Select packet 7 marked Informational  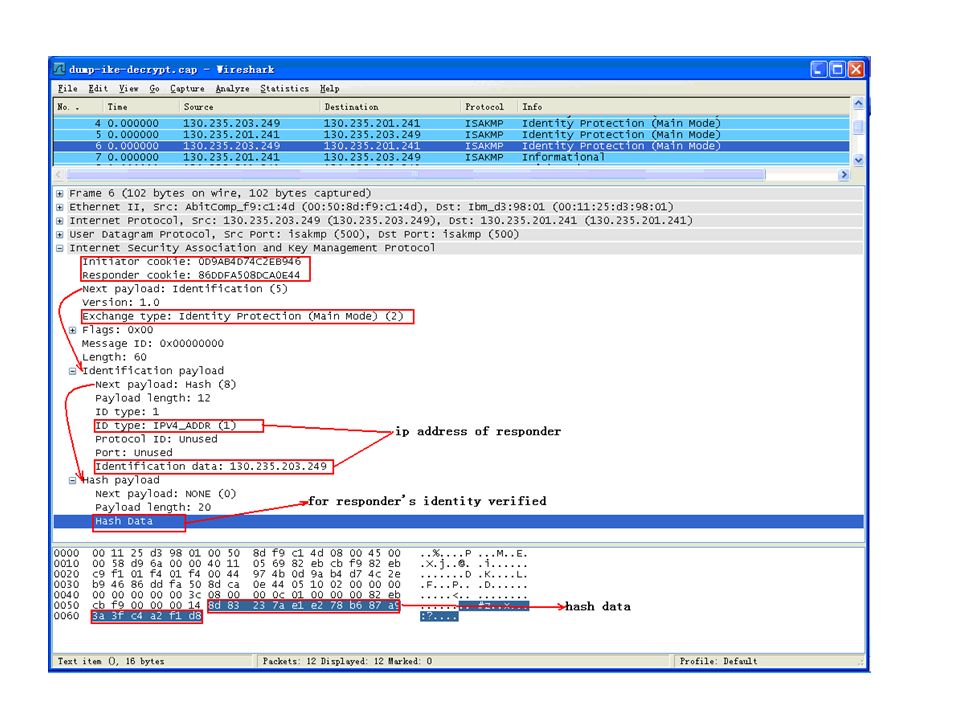tap(451, 157)
